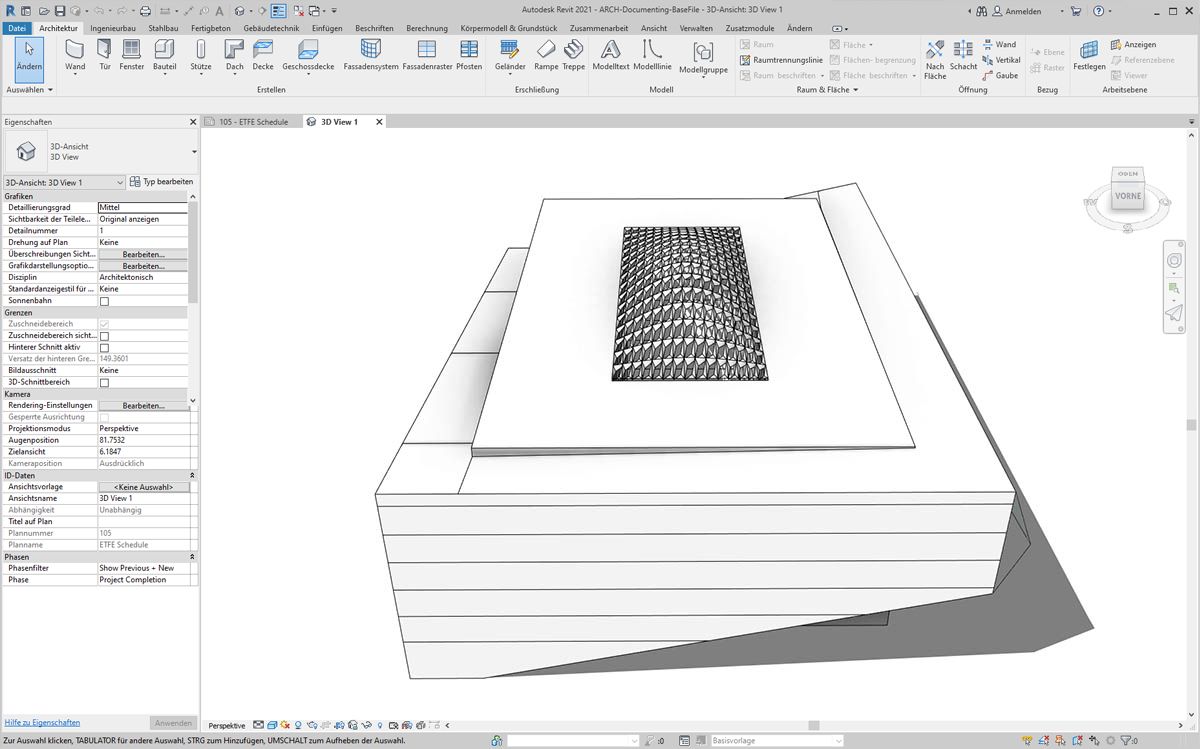Select the Modelltext tool

(610, 55)
